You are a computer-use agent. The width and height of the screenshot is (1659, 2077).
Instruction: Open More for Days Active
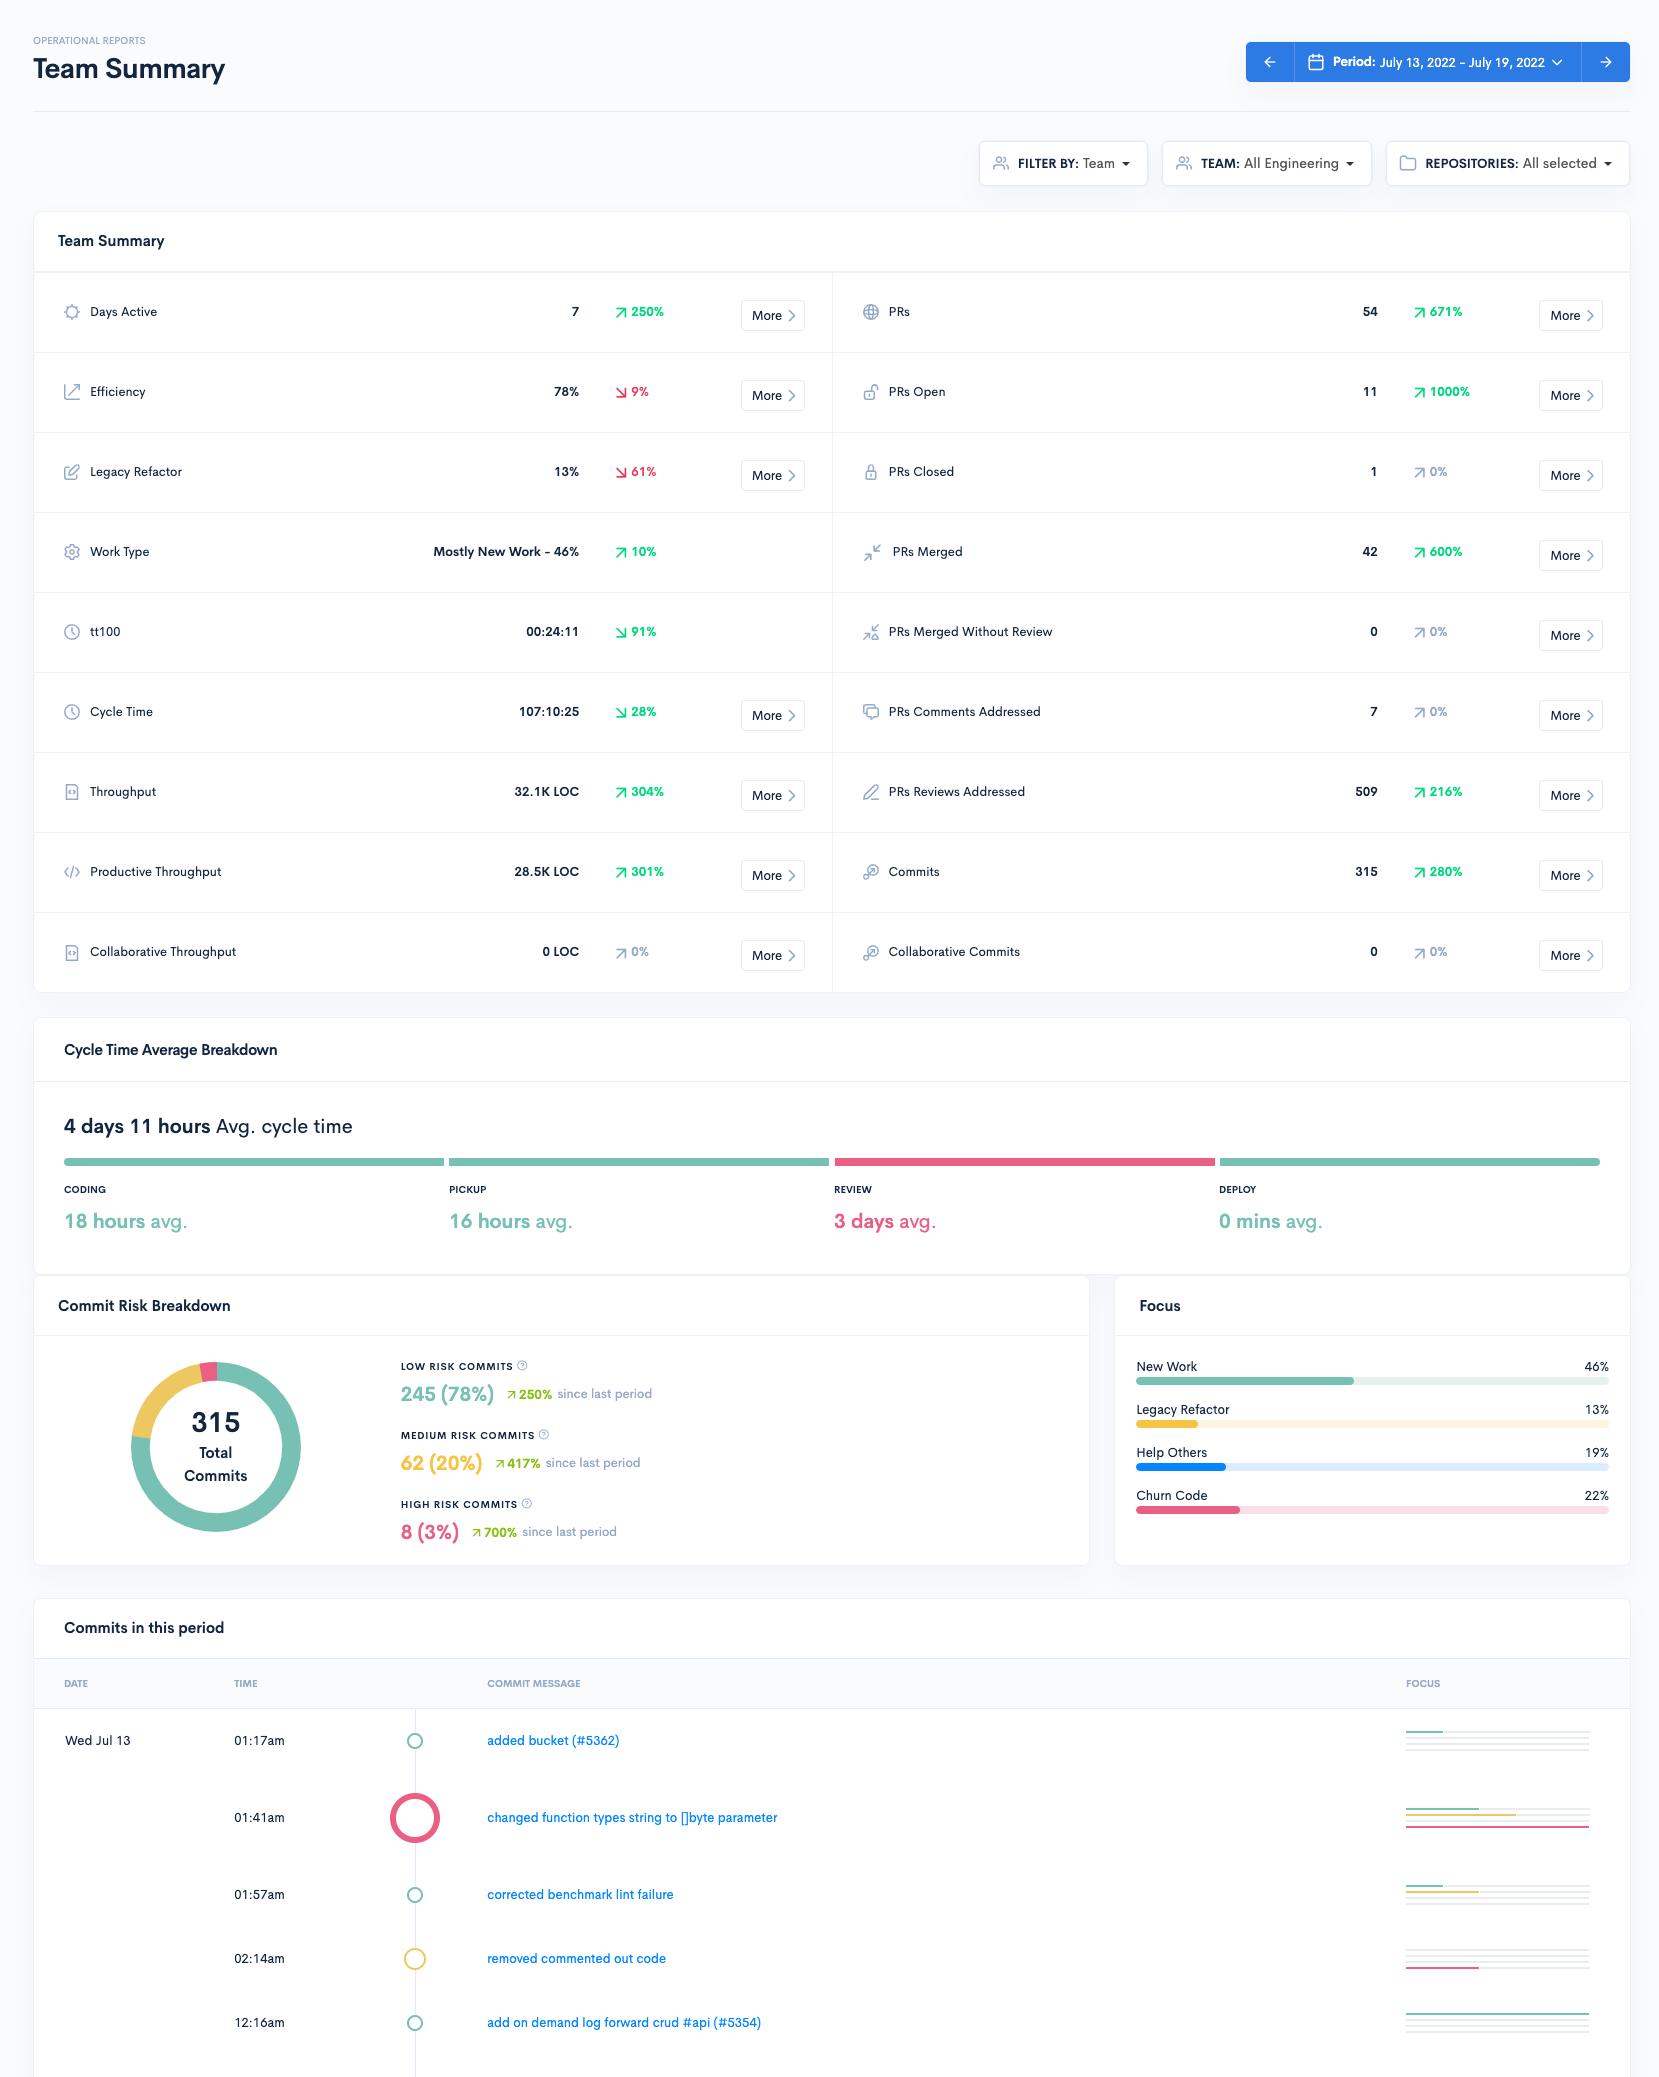(x=773, y=315)
